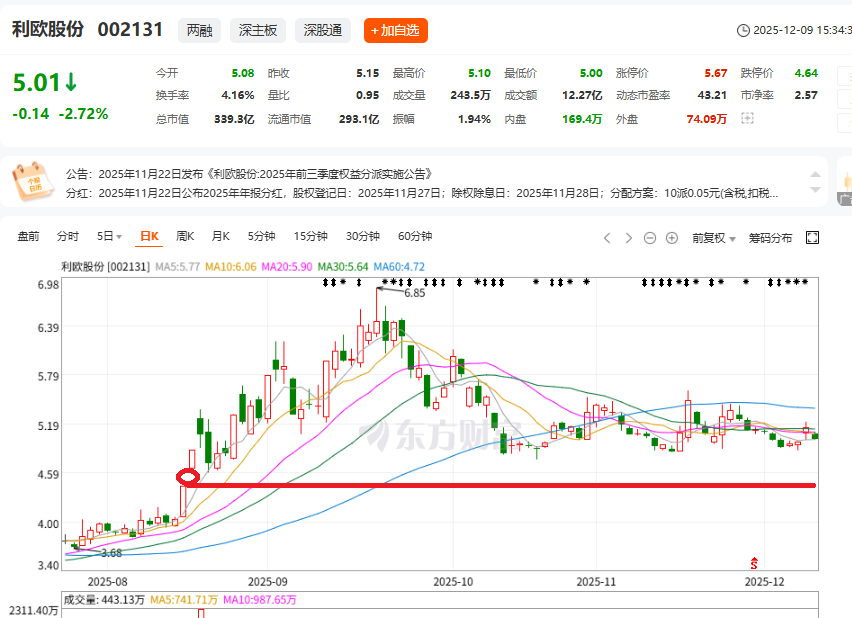The height and width of the screenshot is (618, 852).
Task: Click the 6.85 high price label
Action: [415, 294]
